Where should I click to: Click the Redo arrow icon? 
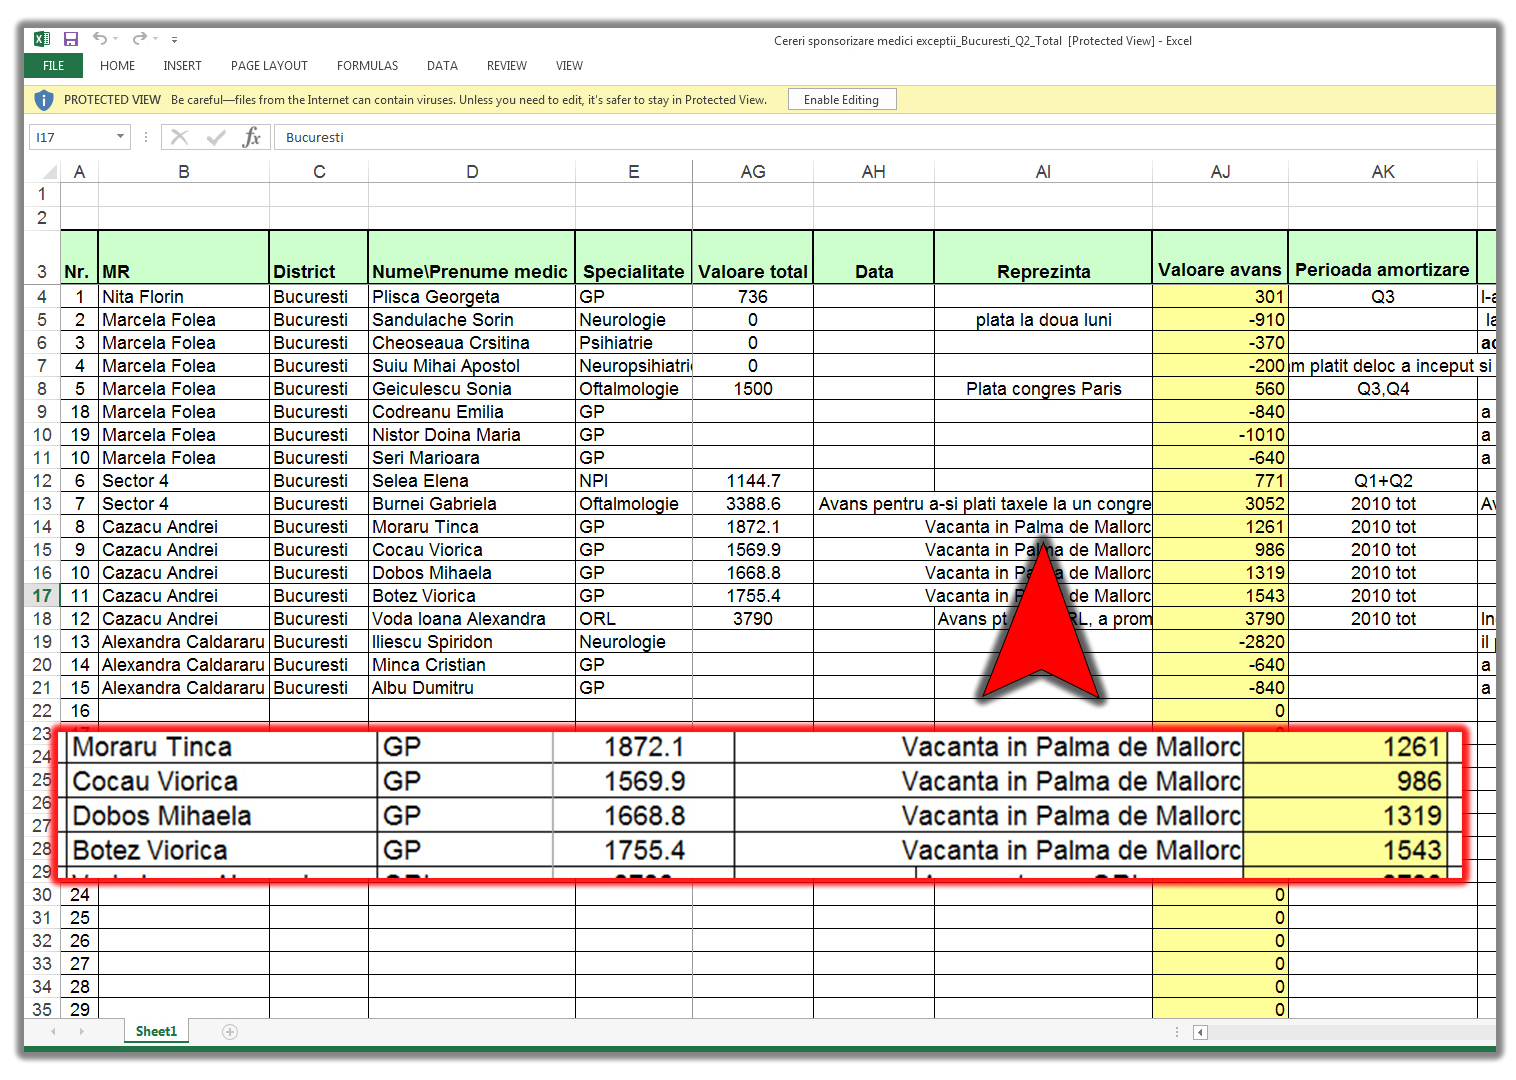tap(139, 39)
